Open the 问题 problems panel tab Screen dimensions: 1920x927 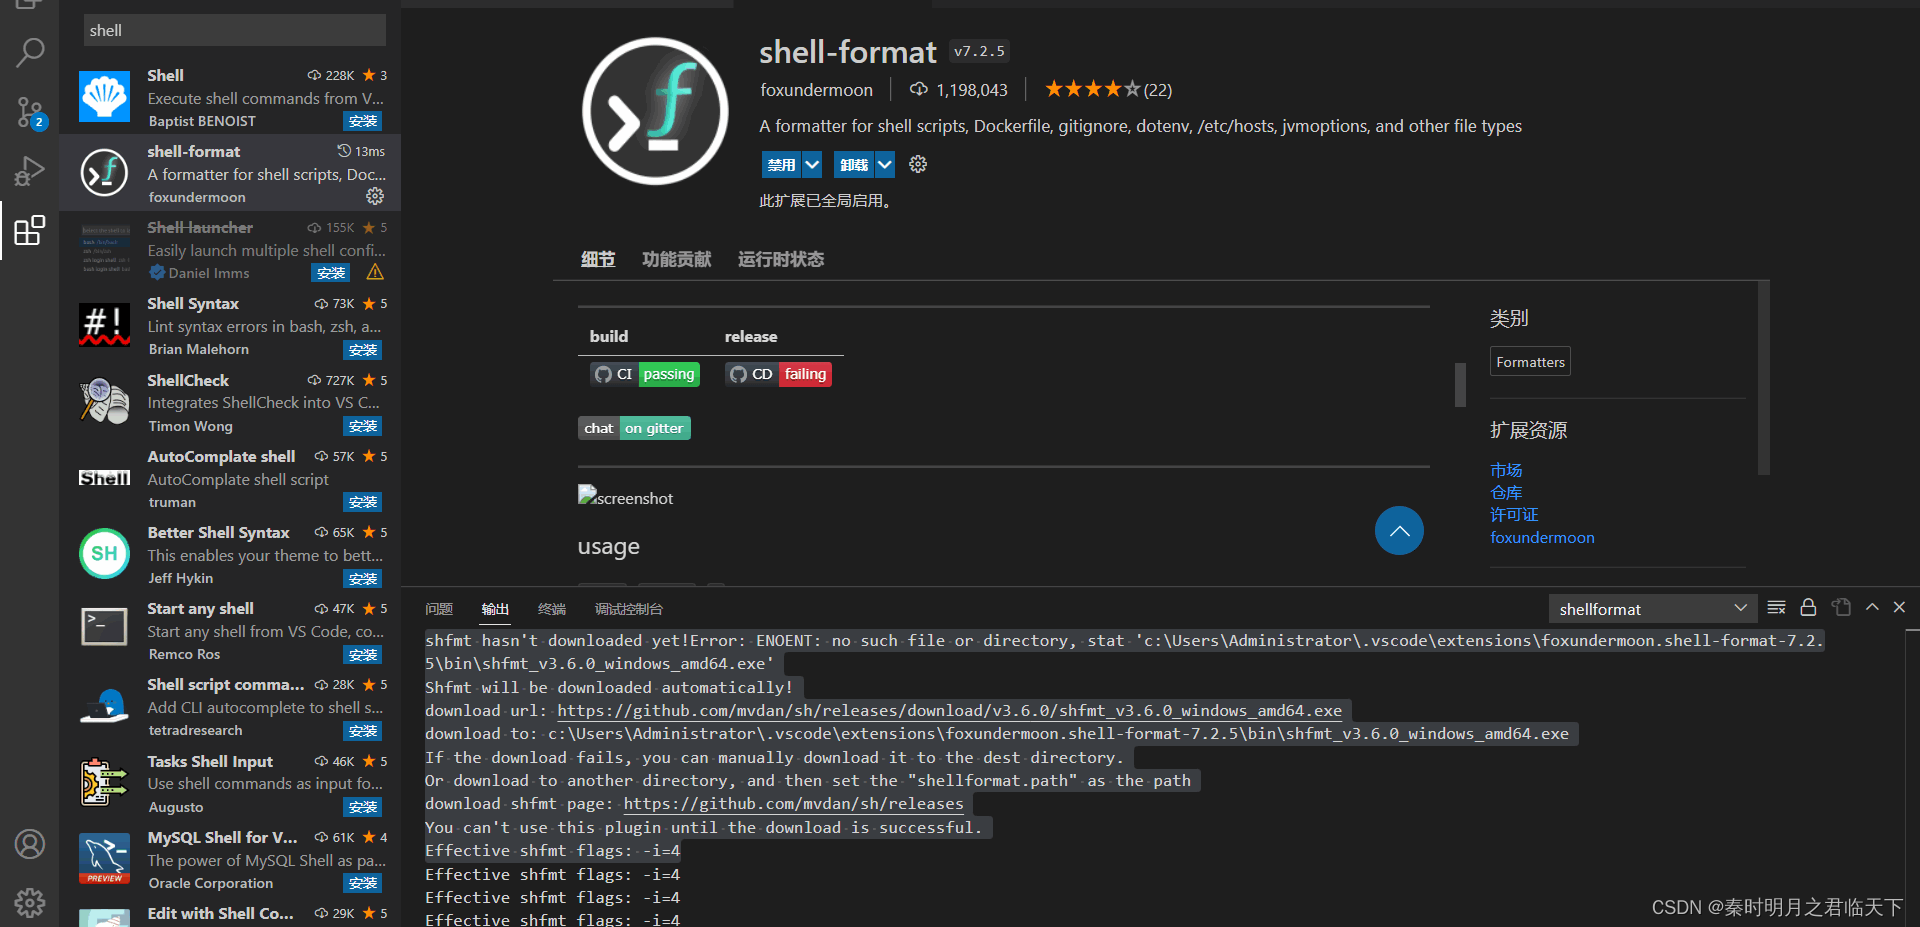(439, 609)
